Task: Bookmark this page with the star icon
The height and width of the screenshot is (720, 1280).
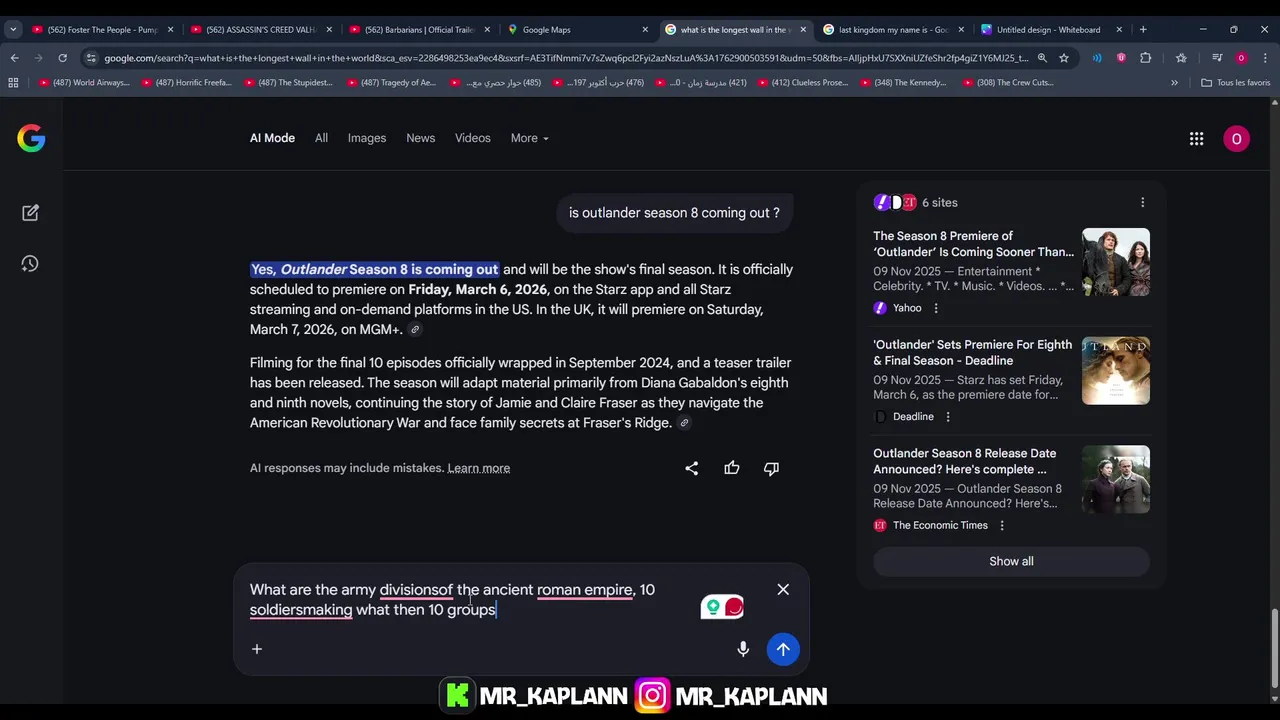Action: click(x=1064, y=58)
